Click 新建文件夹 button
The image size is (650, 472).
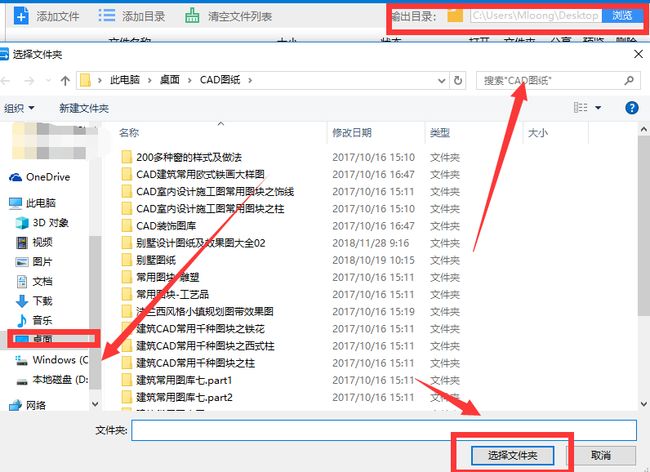pos(84,108)
